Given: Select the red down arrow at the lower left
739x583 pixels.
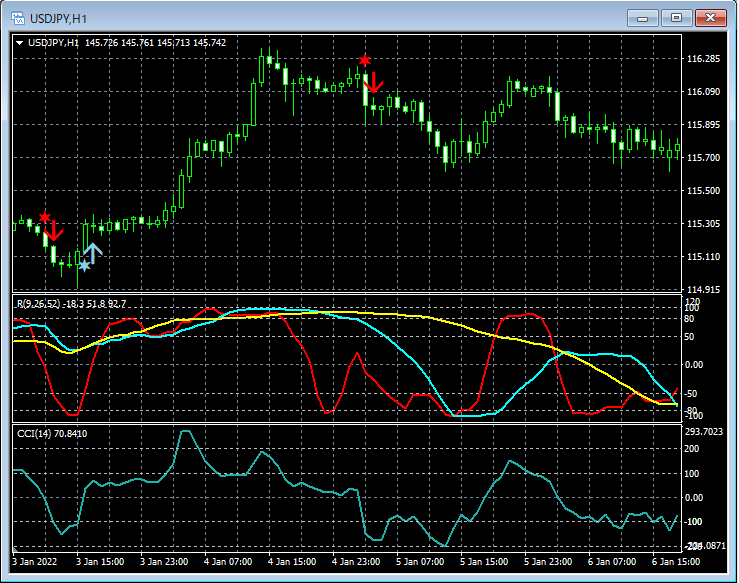Looking at the screenshot, I should [x=54, y=230].
